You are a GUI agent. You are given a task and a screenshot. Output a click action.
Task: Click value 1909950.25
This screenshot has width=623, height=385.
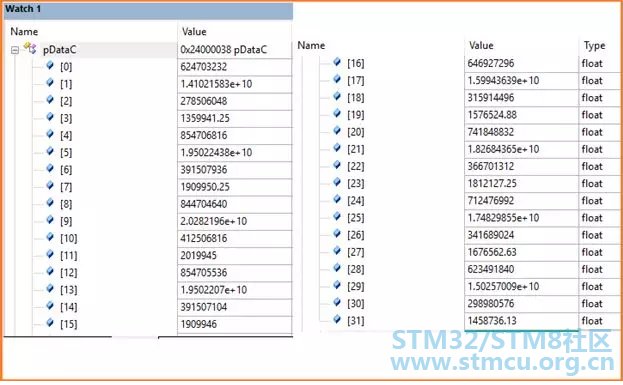[205, 187]
